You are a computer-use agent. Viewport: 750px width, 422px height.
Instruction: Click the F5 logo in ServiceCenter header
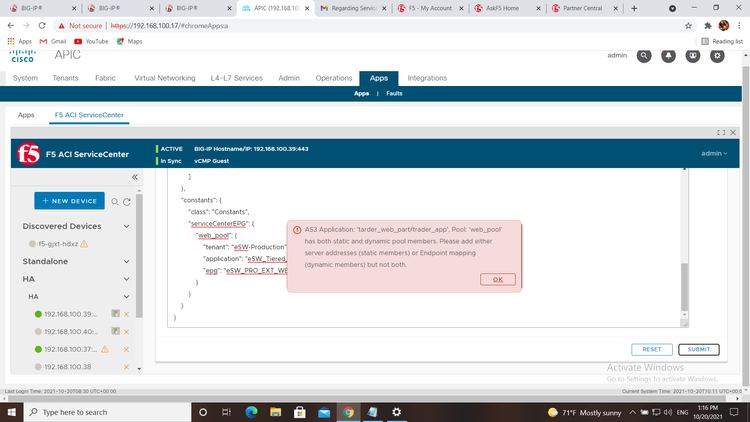(x=29, y=154)
